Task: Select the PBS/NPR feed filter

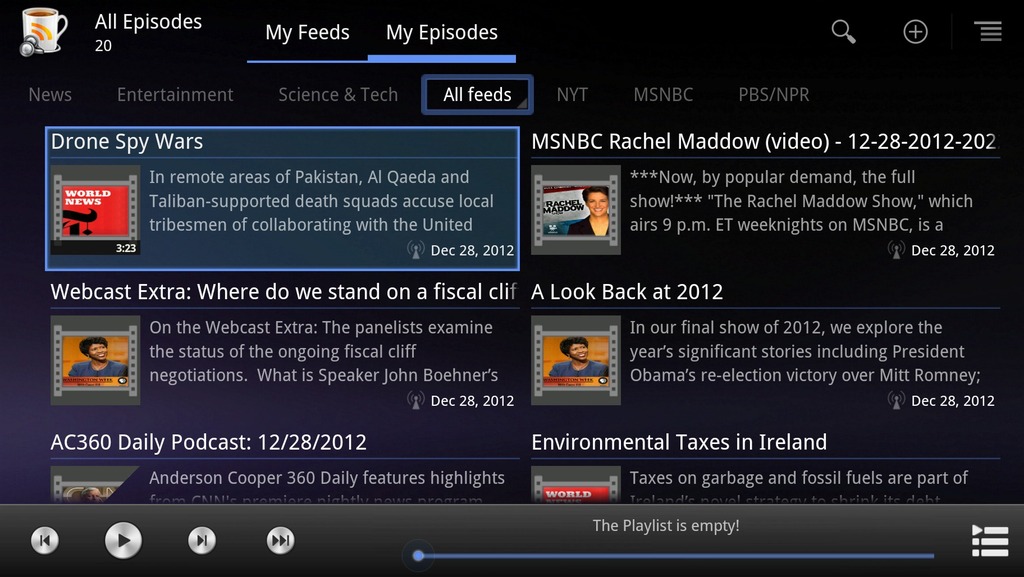Action: (774, 95)
